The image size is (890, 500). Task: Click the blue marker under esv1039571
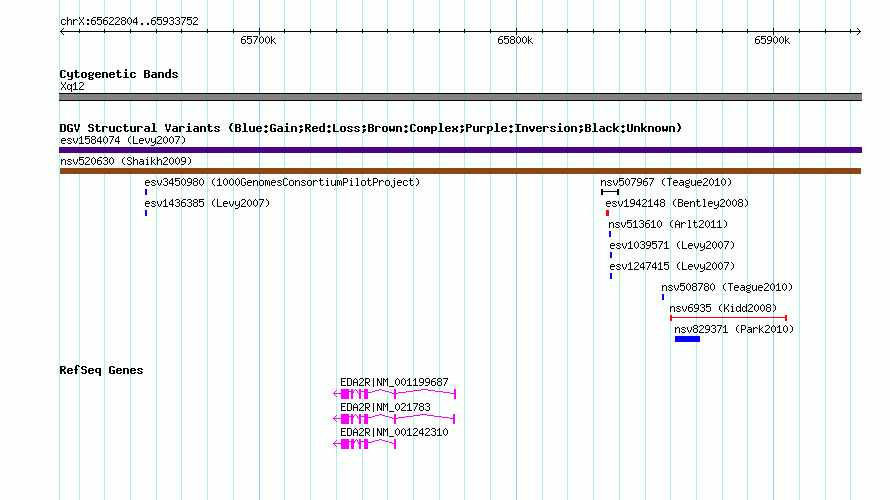pos(611,255)
